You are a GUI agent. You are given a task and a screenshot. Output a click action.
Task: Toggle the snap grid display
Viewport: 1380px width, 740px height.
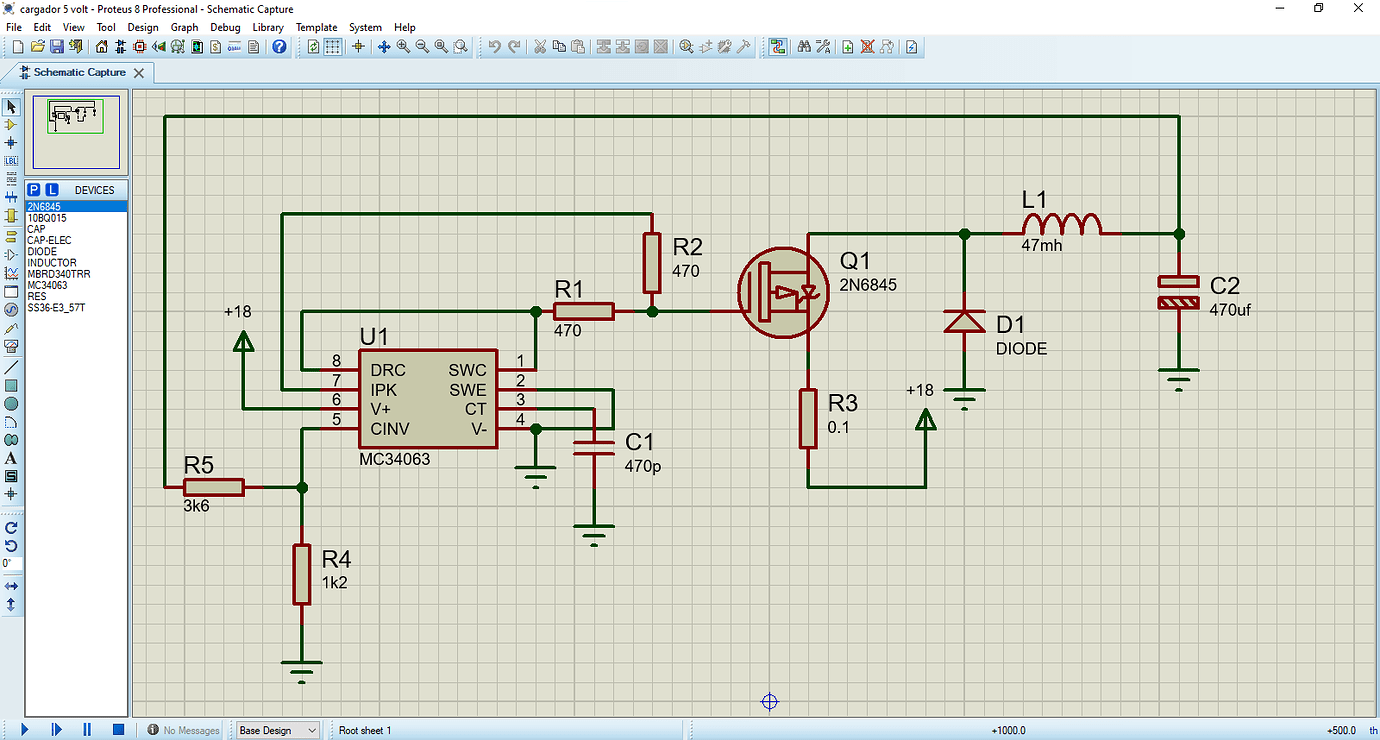333,46
